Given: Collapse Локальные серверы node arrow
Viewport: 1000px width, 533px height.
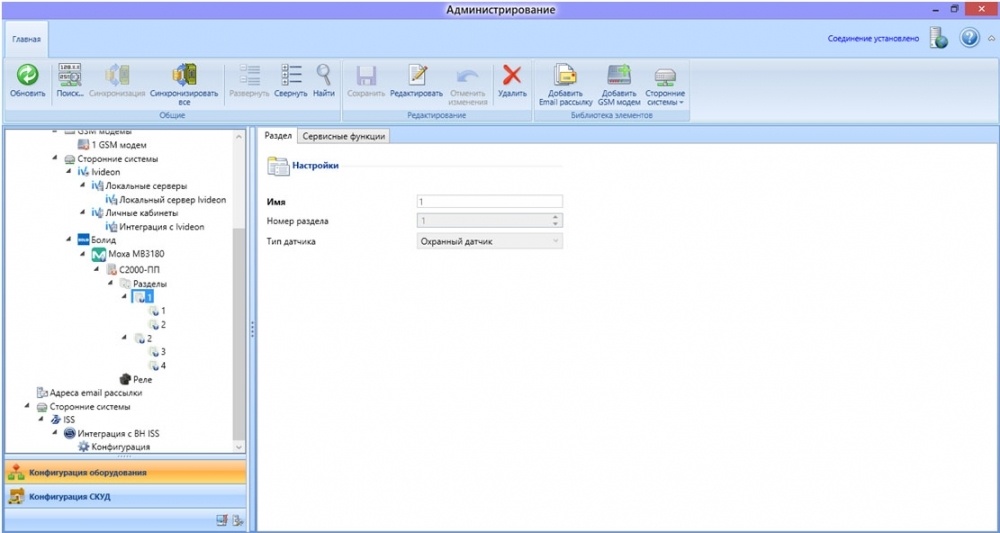Looking at the screenshot, I should pyautogui.click(x=83, y=186).
